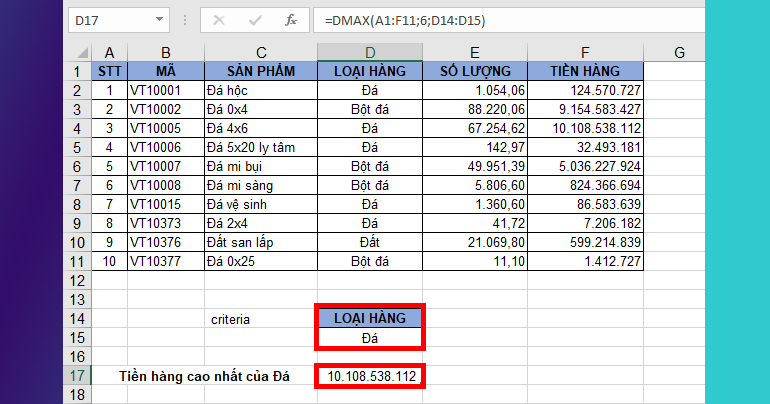Select cell with code VT10002
Viewport: 770px width, 404px height.
[x=166, y=109]
